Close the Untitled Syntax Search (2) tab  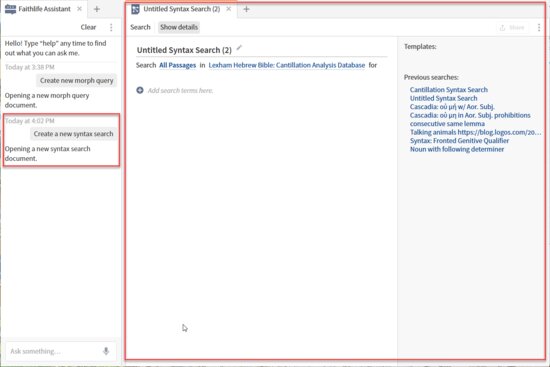(x=229, y=9)
